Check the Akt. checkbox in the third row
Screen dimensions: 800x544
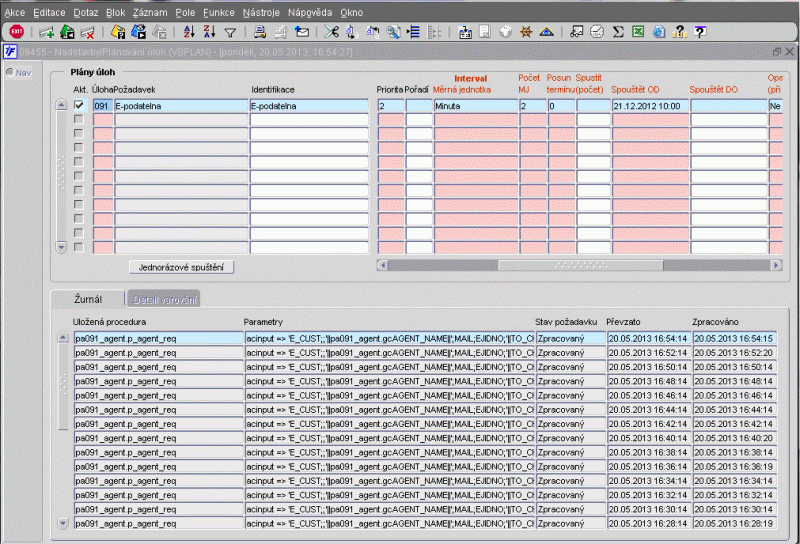coord(79,134)
